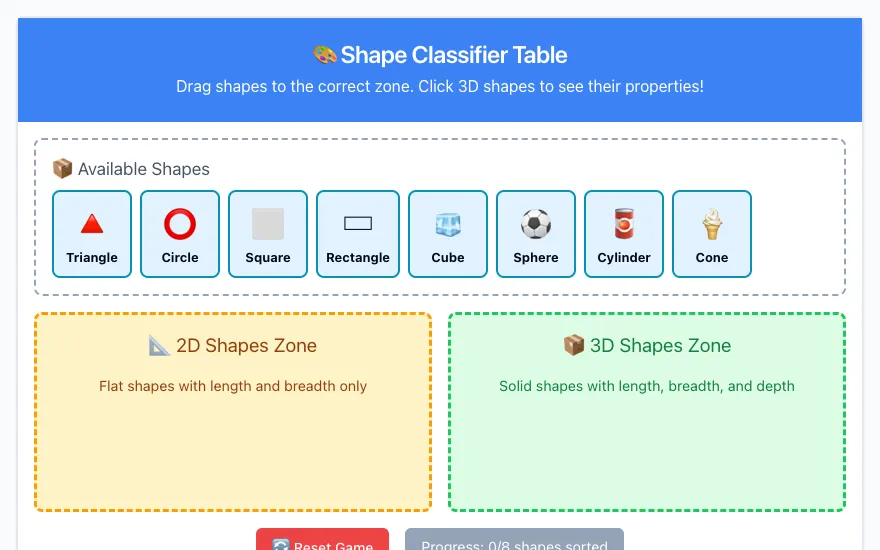This screenshot has width=880, height=550.
Task: Click the Triangle card label
Action: click(92, 258)
